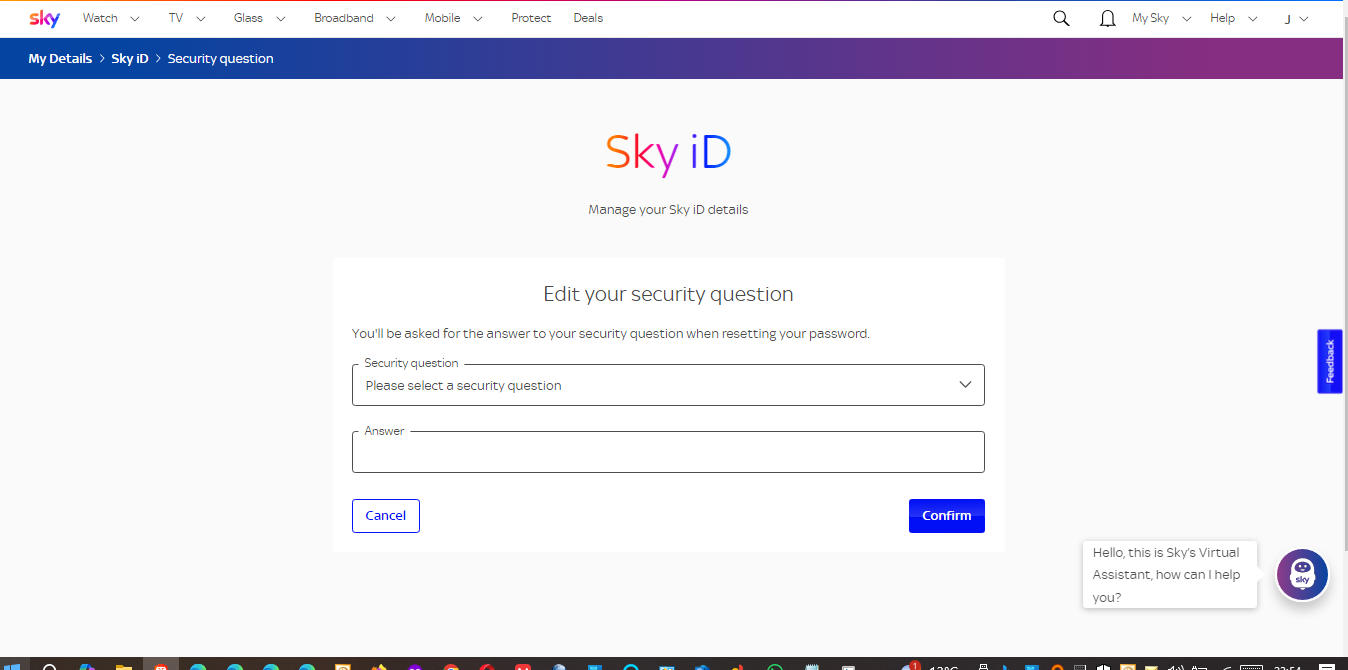Screen dimensions: 1348x670
Task: Expand the account menu labeled J
Action: click(x=1293, y=18)
